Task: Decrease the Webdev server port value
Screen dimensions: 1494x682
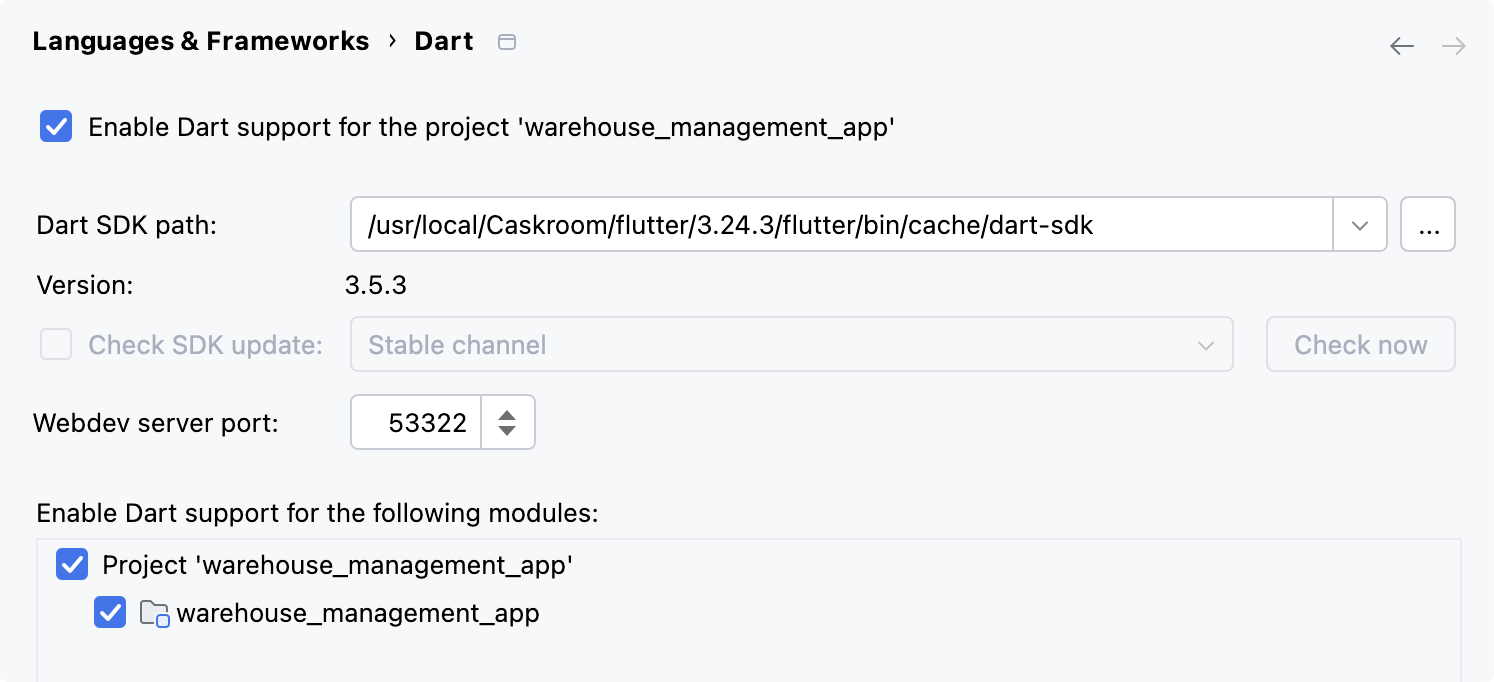Action: (x=507, y=431)
